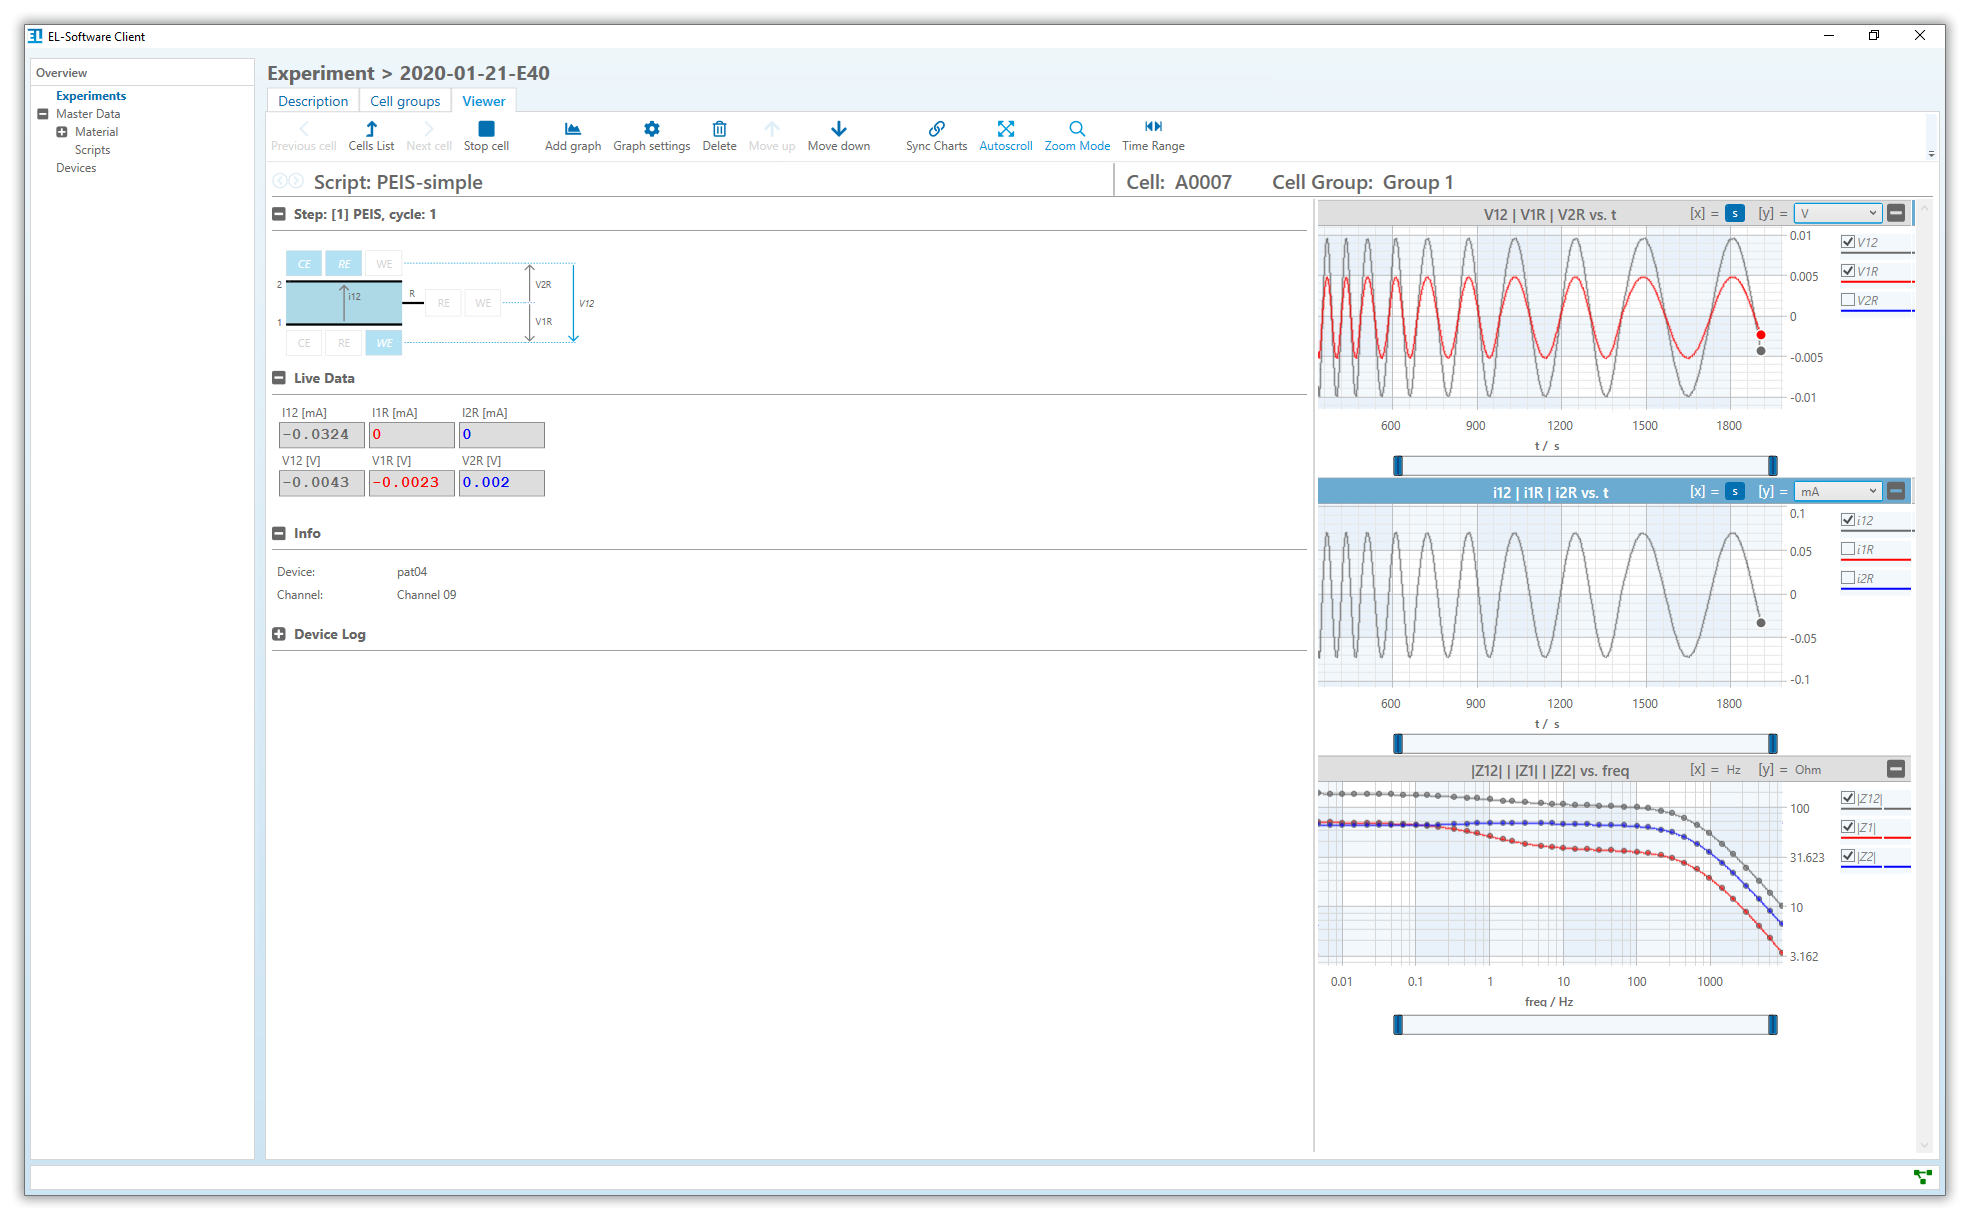Click the script navigation arrows icon
The width and height of the screenshot is (1970, 1220).
[x=288, y=181]
